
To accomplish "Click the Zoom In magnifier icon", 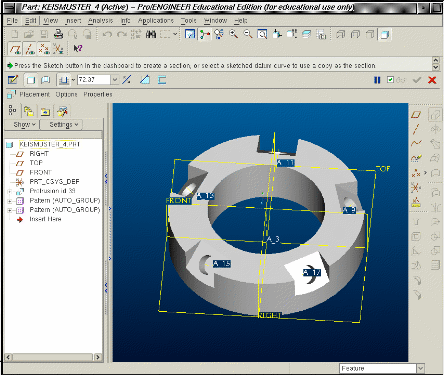I will 233,34.
